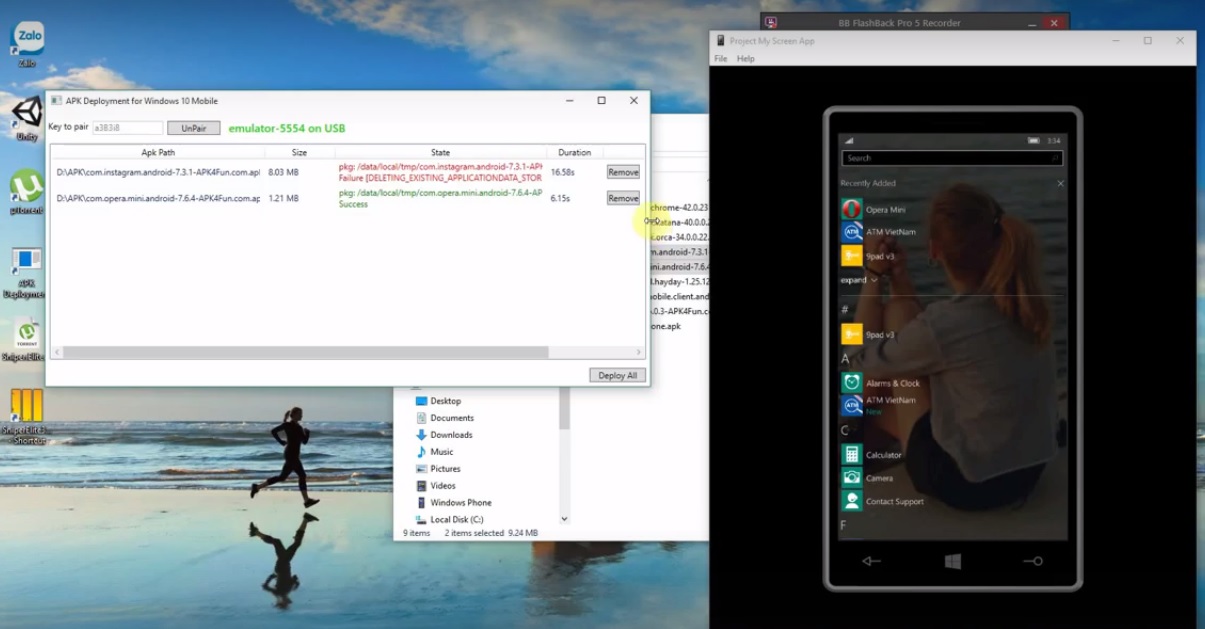The image size is (1205, 629).
Task: Tap the Alarms & Clock app icon
Action: [852, 383]
